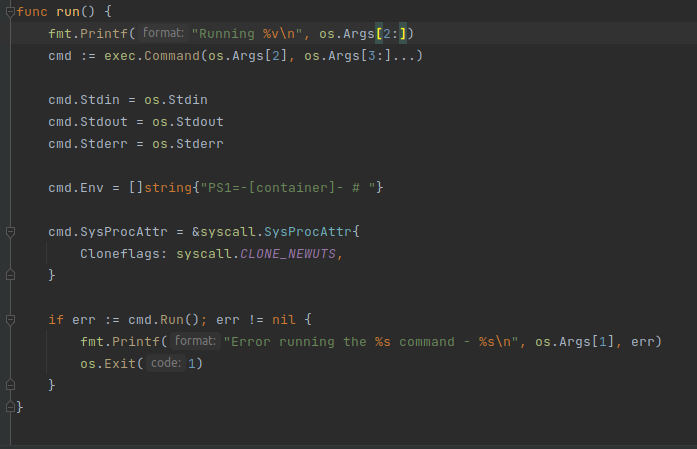Click os.Stdin on the cmd.Stdin line
This screenshot has height=449, width=697.
coord(176,100)
